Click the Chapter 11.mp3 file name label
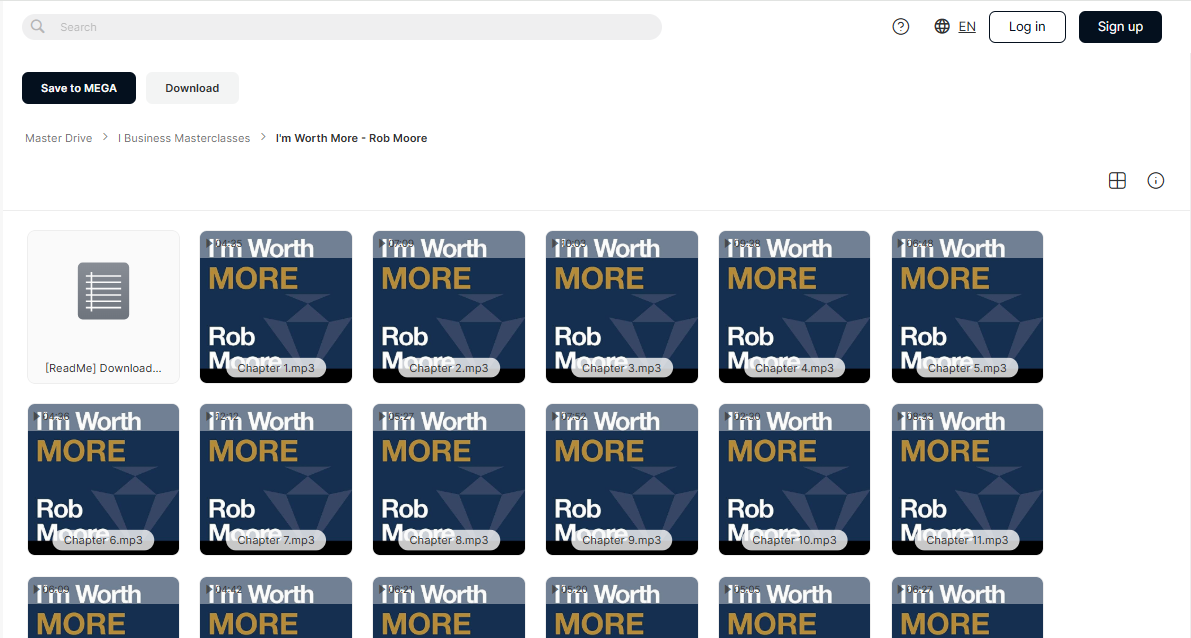The image size is (1191, 638). [968, 541]
